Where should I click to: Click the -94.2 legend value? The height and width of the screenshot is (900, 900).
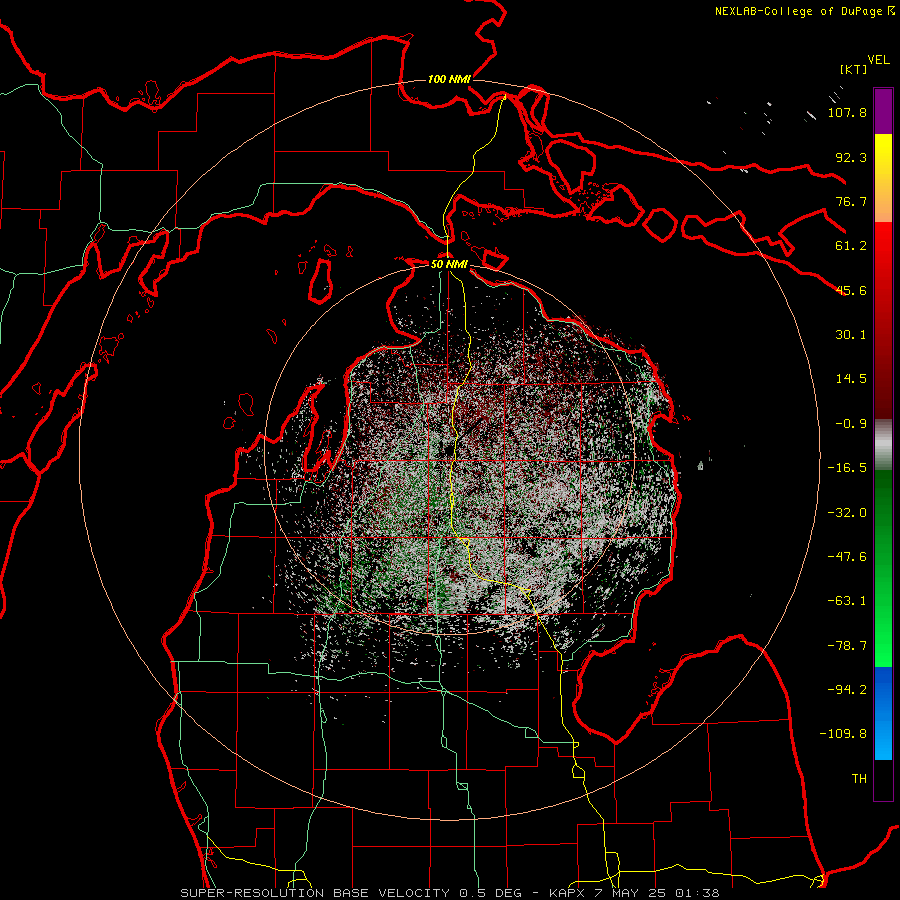847,690
